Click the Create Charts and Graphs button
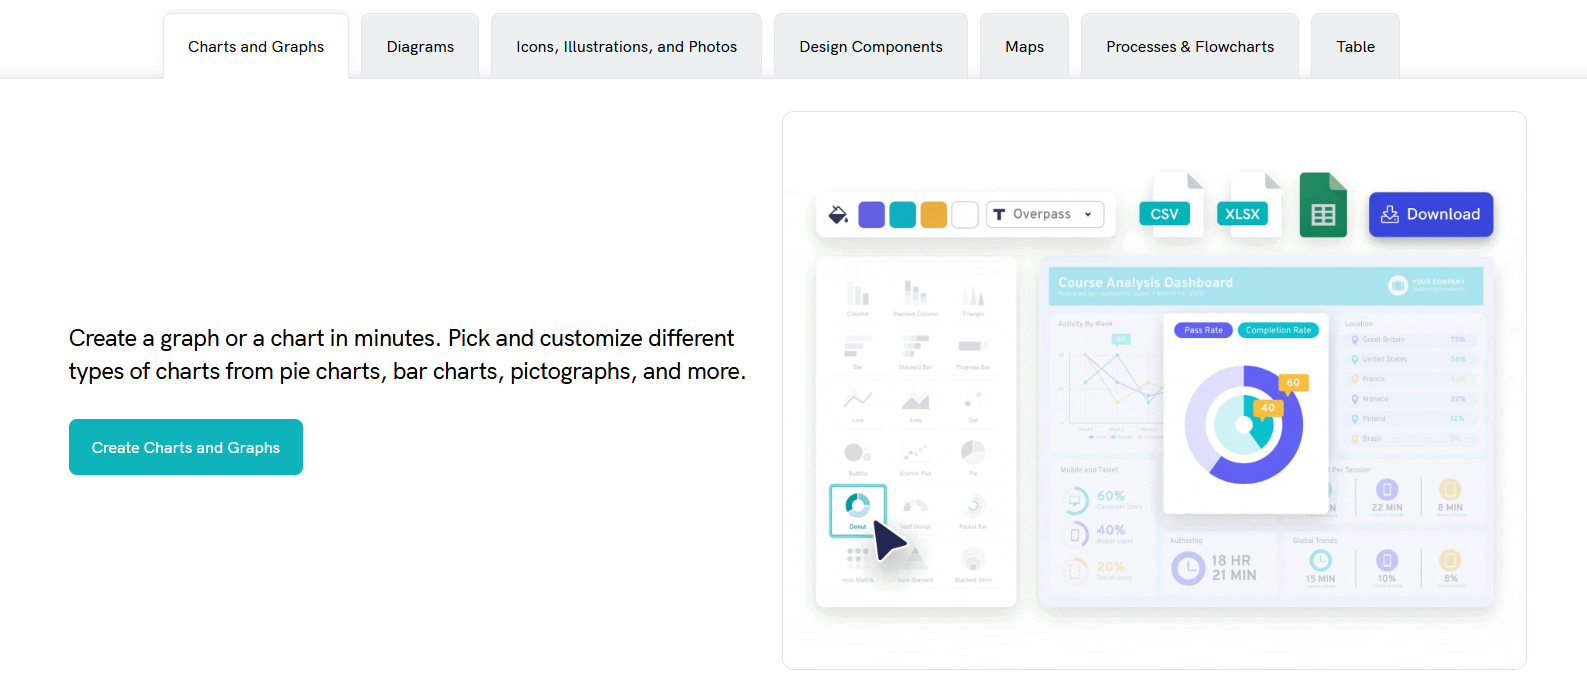 coord(185,447)
